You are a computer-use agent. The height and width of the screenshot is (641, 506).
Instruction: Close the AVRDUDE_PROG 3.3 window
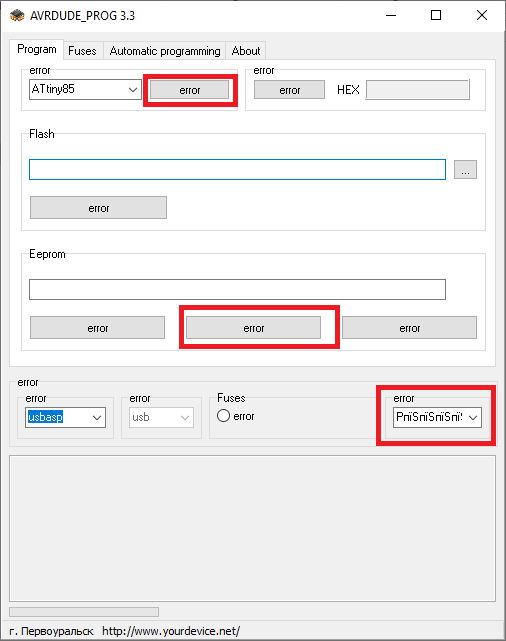pyautogui.click(x=482, y=16)
